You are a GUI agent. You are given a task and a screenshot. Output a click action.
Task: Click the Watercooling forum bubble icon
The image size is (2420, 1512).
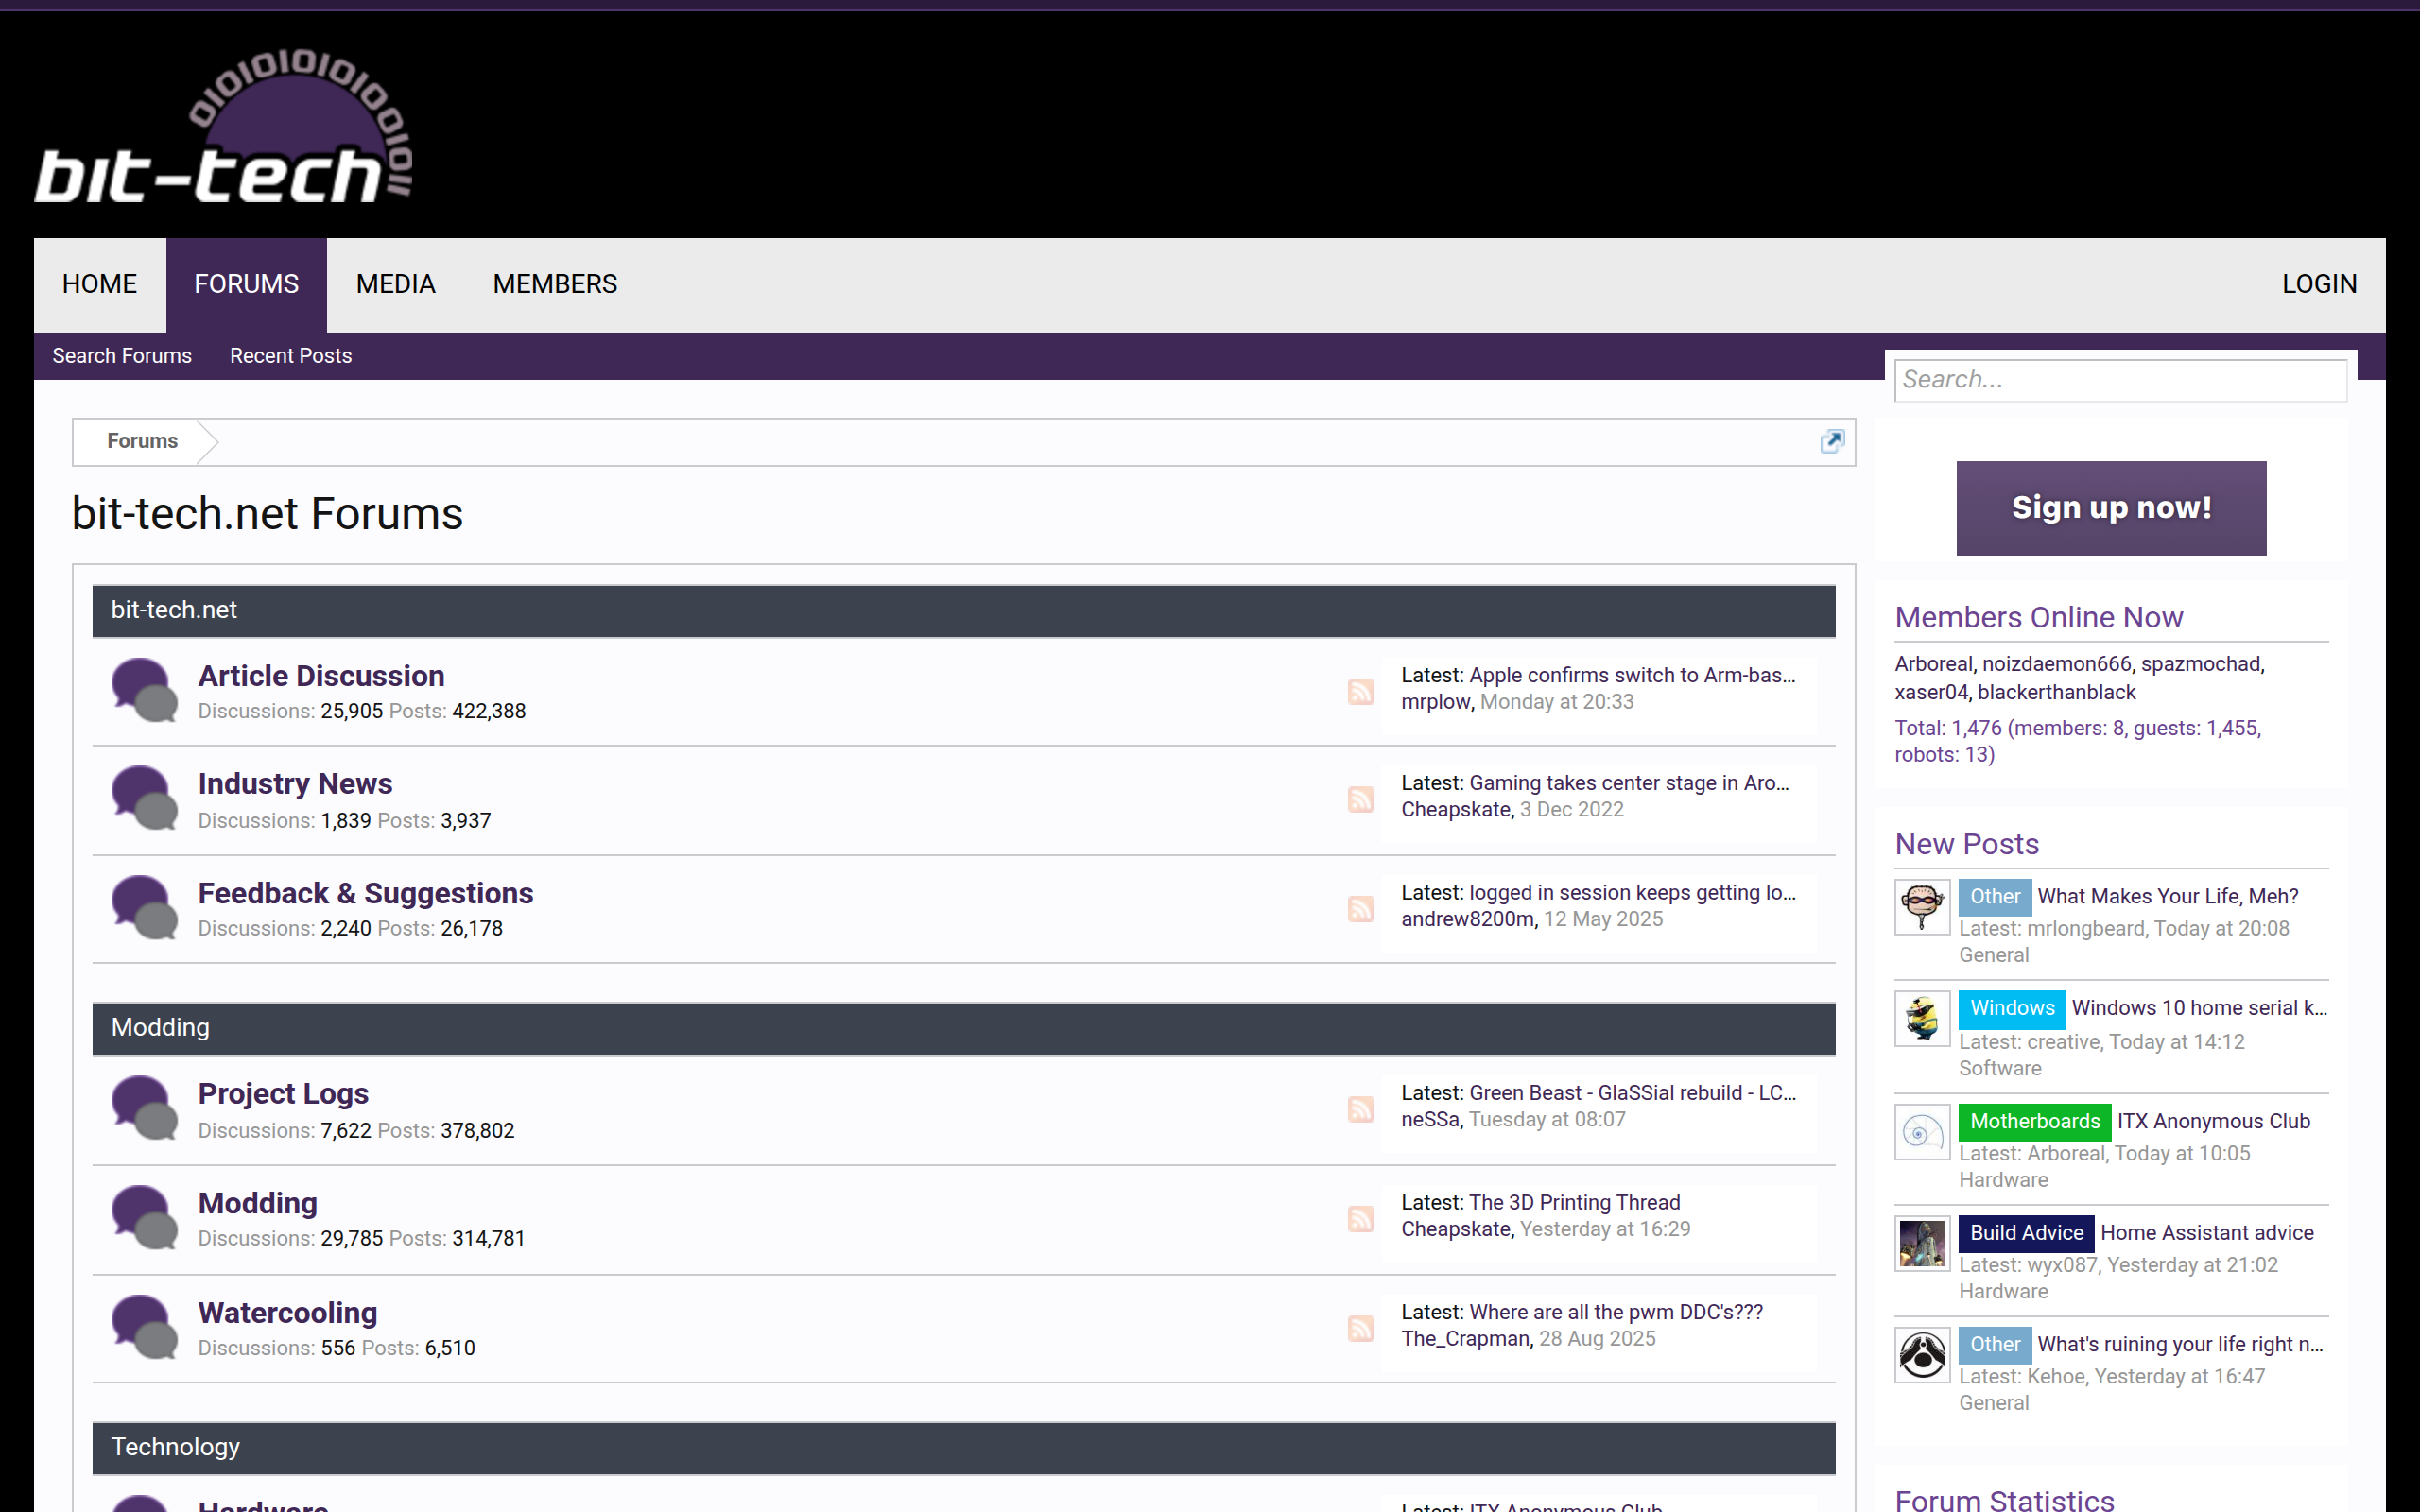pyautogui.click(x=144, y=1328)
